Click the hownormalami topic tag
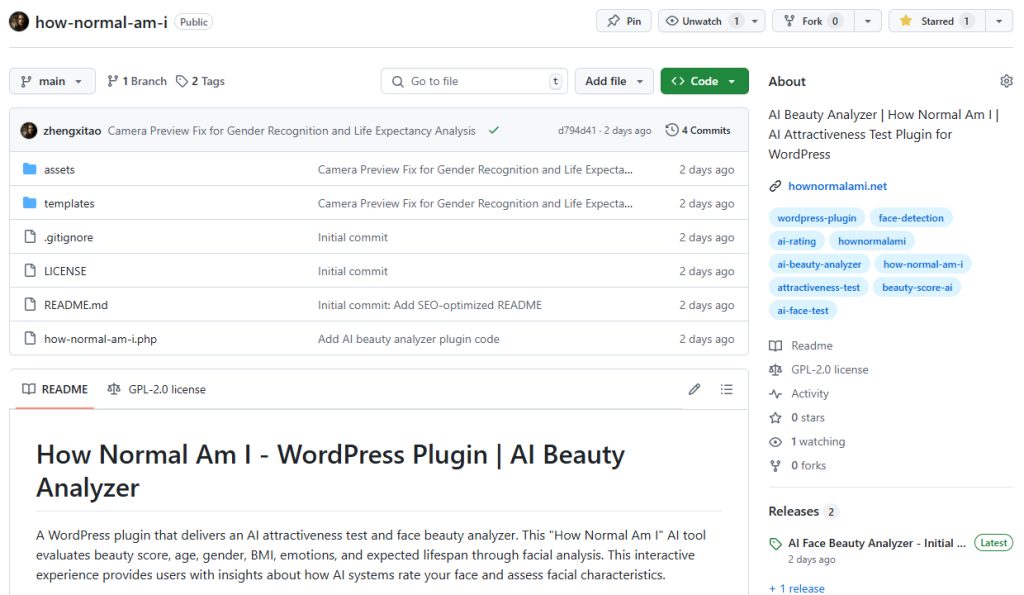Viewport: 1024px width, 595px height. click(872, 241)
